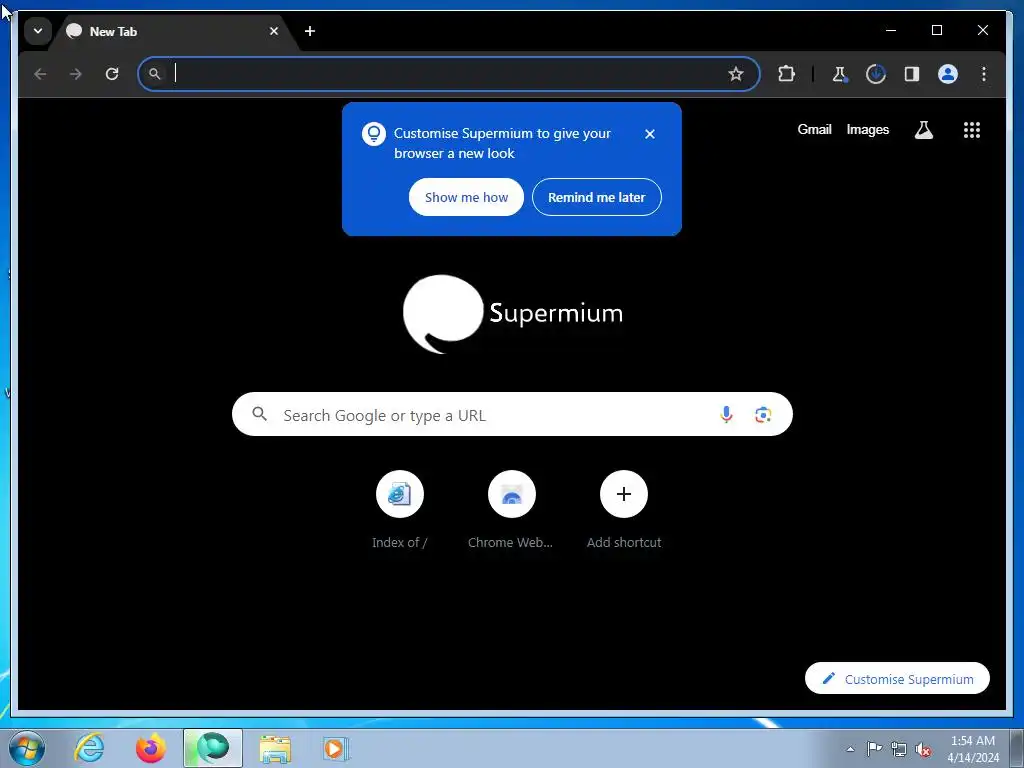The width and height of the screenshot is (1024, 768).
Task: Go forward with the forward arrow
Action: tap(76, 74)
